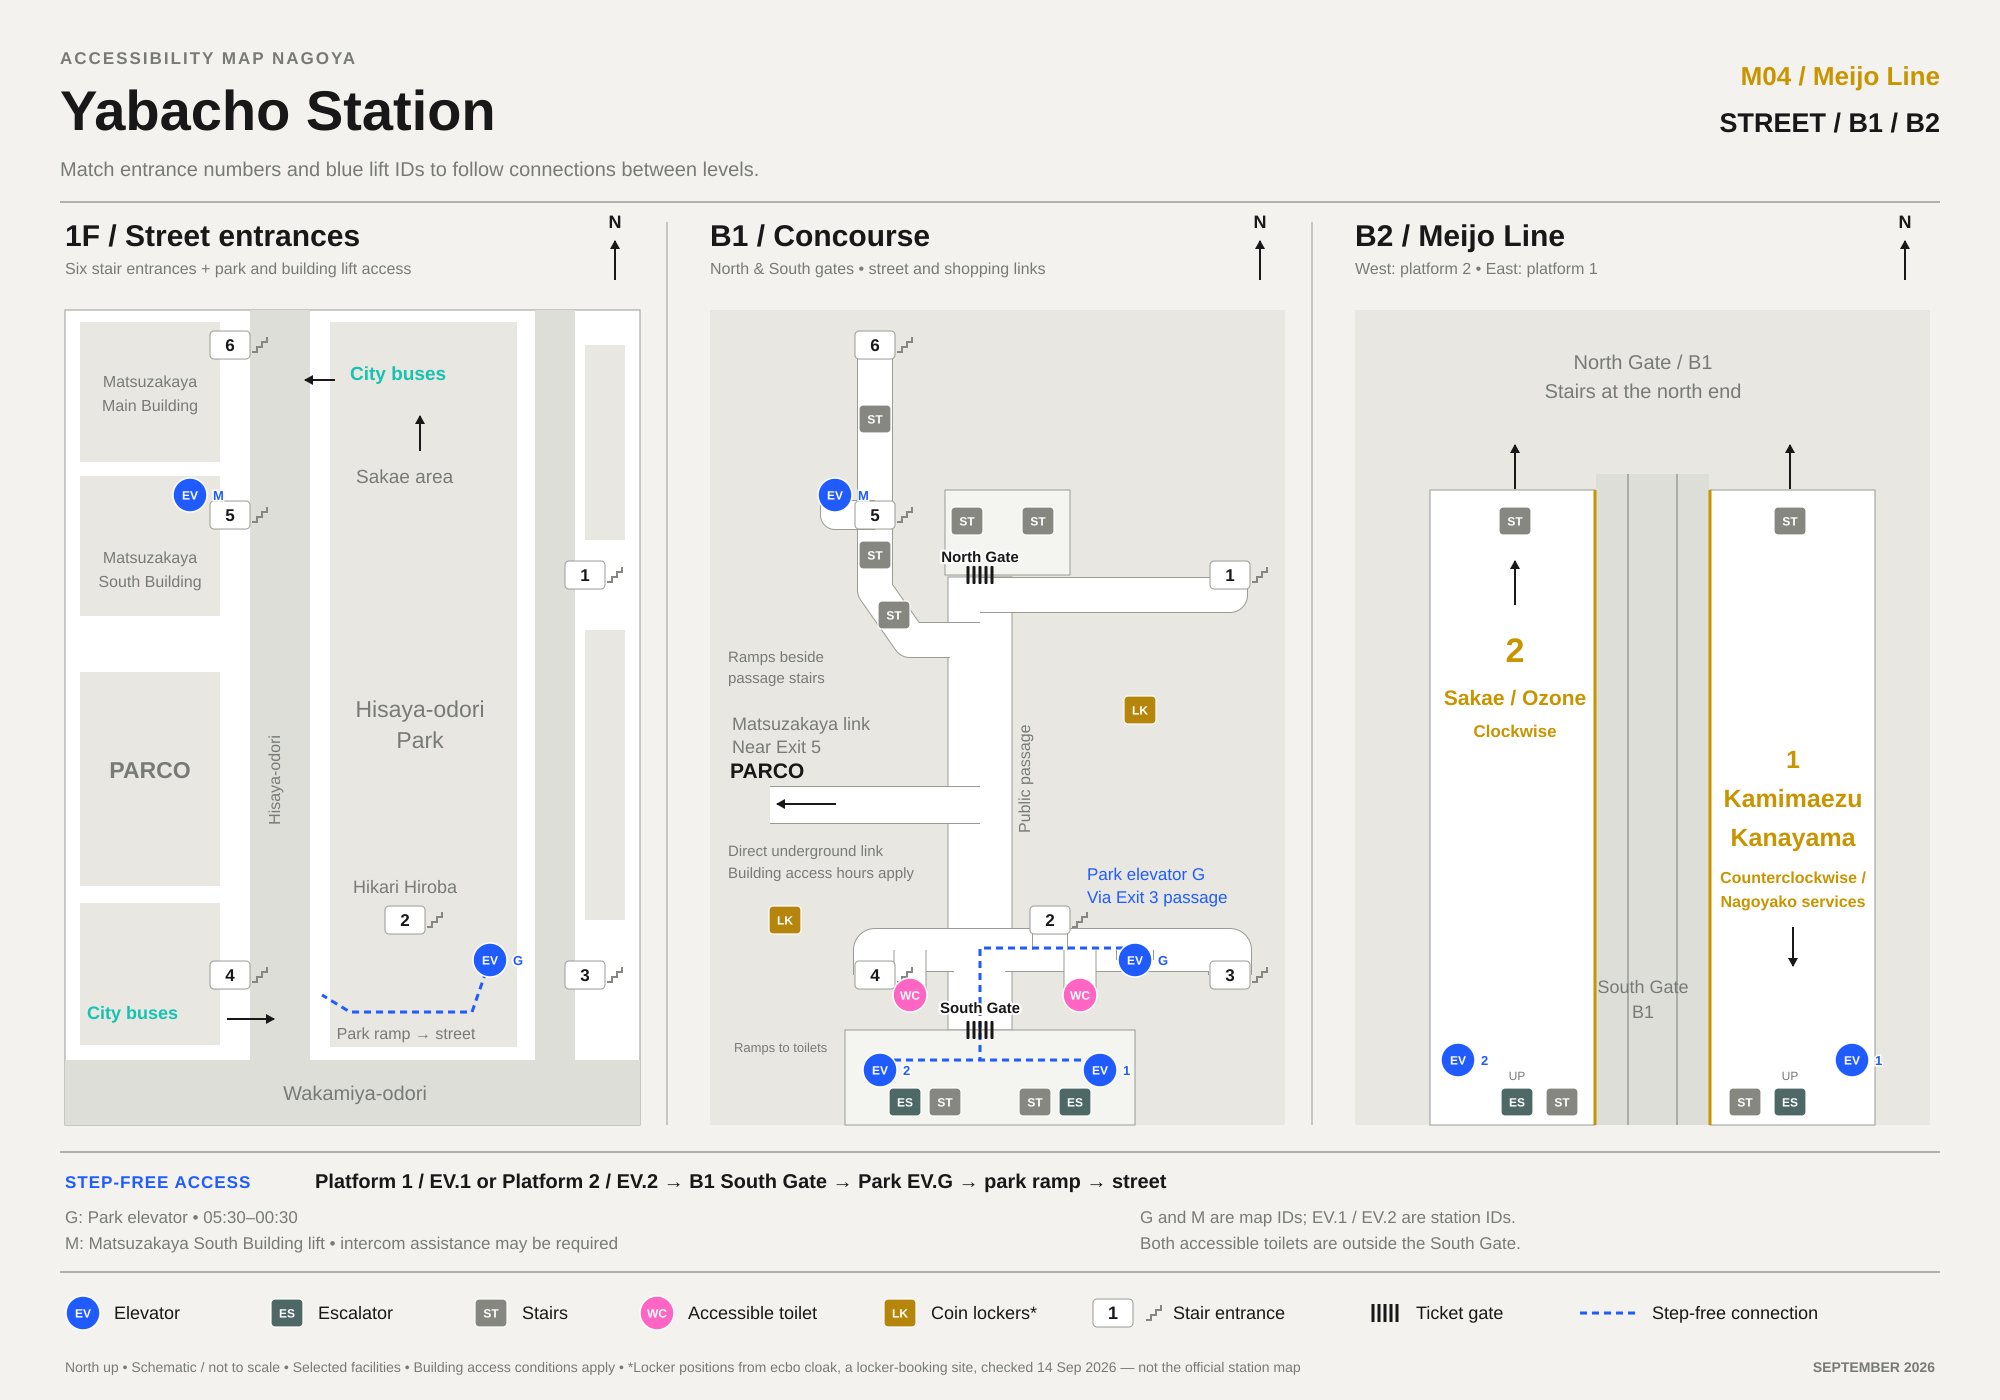Click the LK locker icon beside Public passage

(1140, 710)
